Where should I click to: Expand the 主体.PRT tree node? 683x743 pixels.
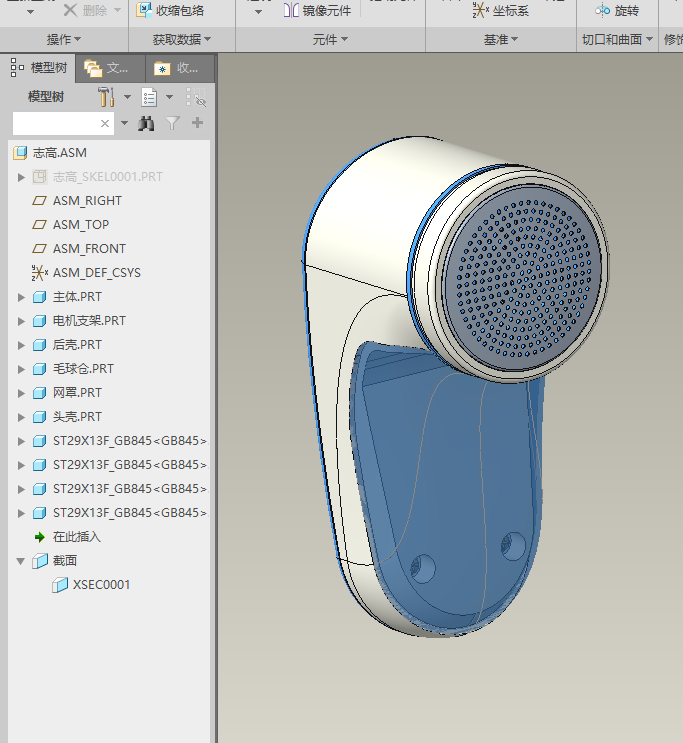(x=22, y=297)
